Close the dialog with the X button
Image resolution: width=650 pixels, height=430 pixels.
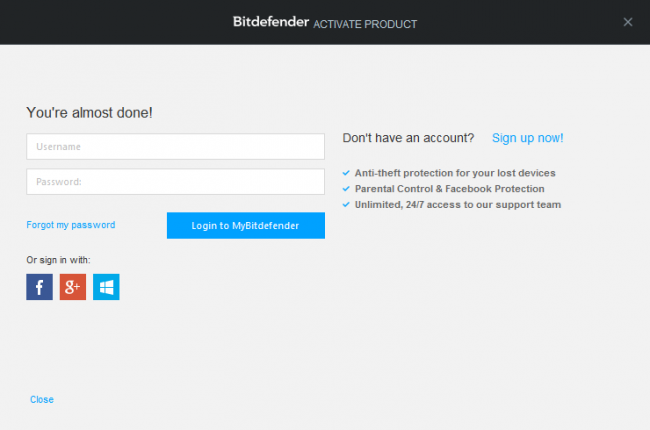(628, 22)
